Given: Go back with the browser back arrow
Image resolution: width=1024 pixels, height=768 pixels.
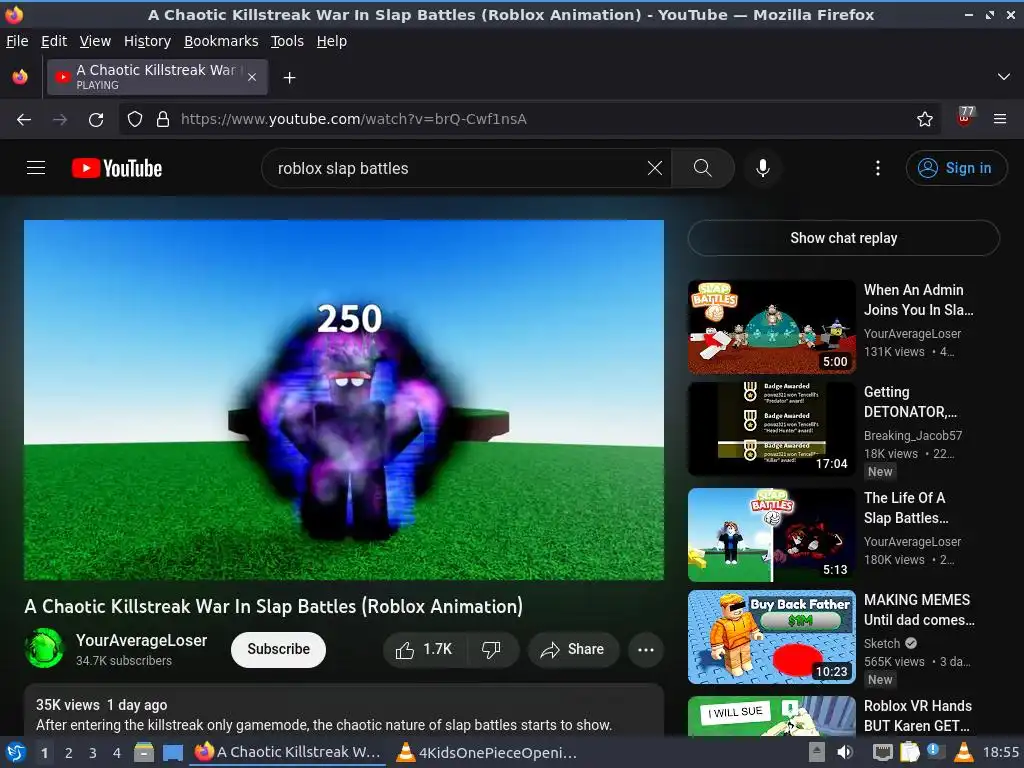Looking at the screenshot, I should (x=24, y=120).
